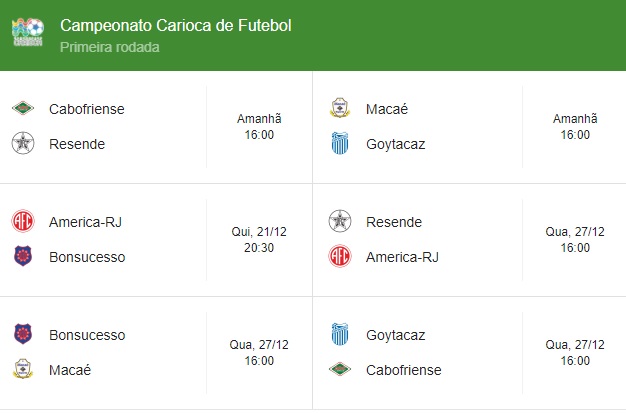Select the Primeira rodada subtitle
The height and width of the screenshot is (413, 626).
(110, 47)
